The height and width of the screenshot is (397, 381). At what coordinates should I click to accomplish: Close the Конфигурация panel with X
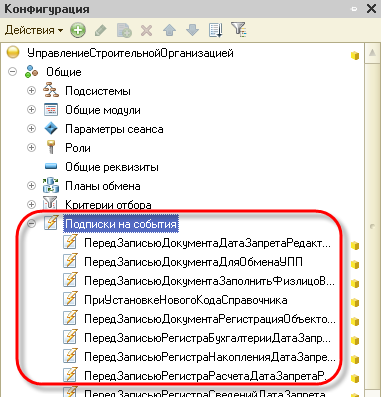(x=371, y=9)
